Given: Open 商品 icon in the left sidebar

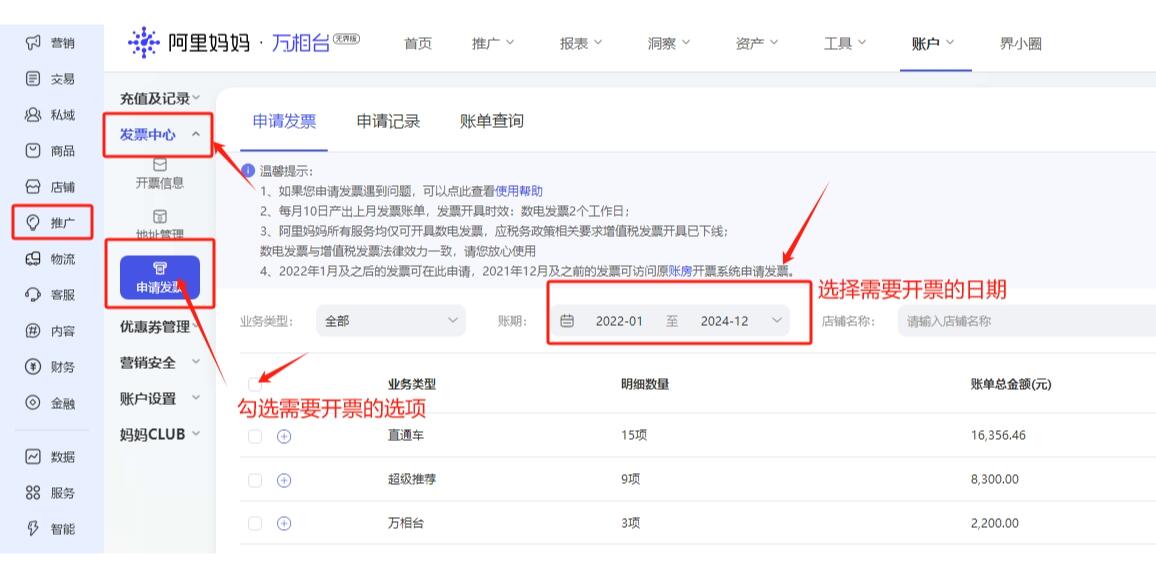Looking at the screenshot, I should (32, 151).
